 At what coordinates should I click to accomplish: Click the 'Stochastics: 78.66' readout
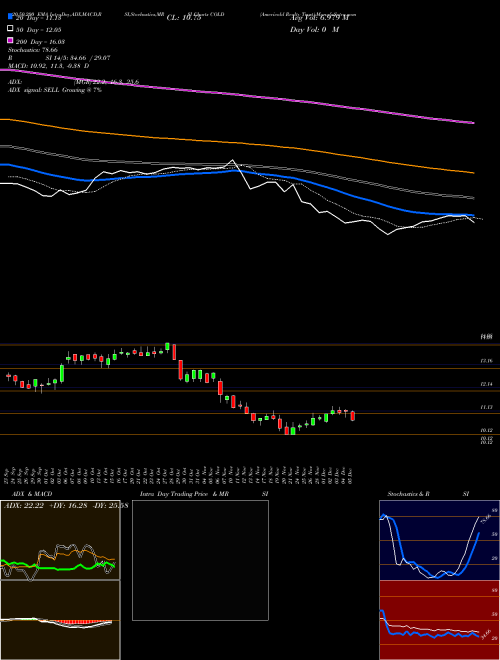point(33,50)
